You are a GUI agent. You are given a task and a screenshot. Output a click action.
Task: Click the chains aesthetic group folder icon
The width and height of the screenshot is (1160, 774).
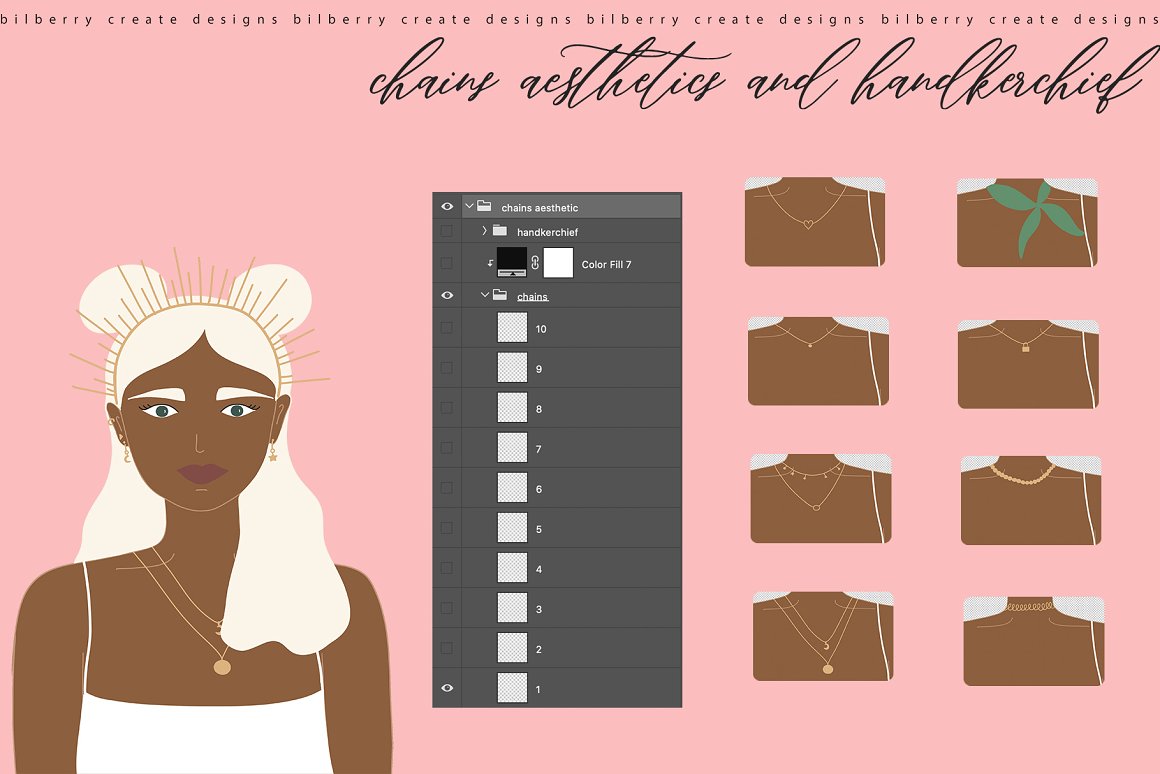coord(484,207)
